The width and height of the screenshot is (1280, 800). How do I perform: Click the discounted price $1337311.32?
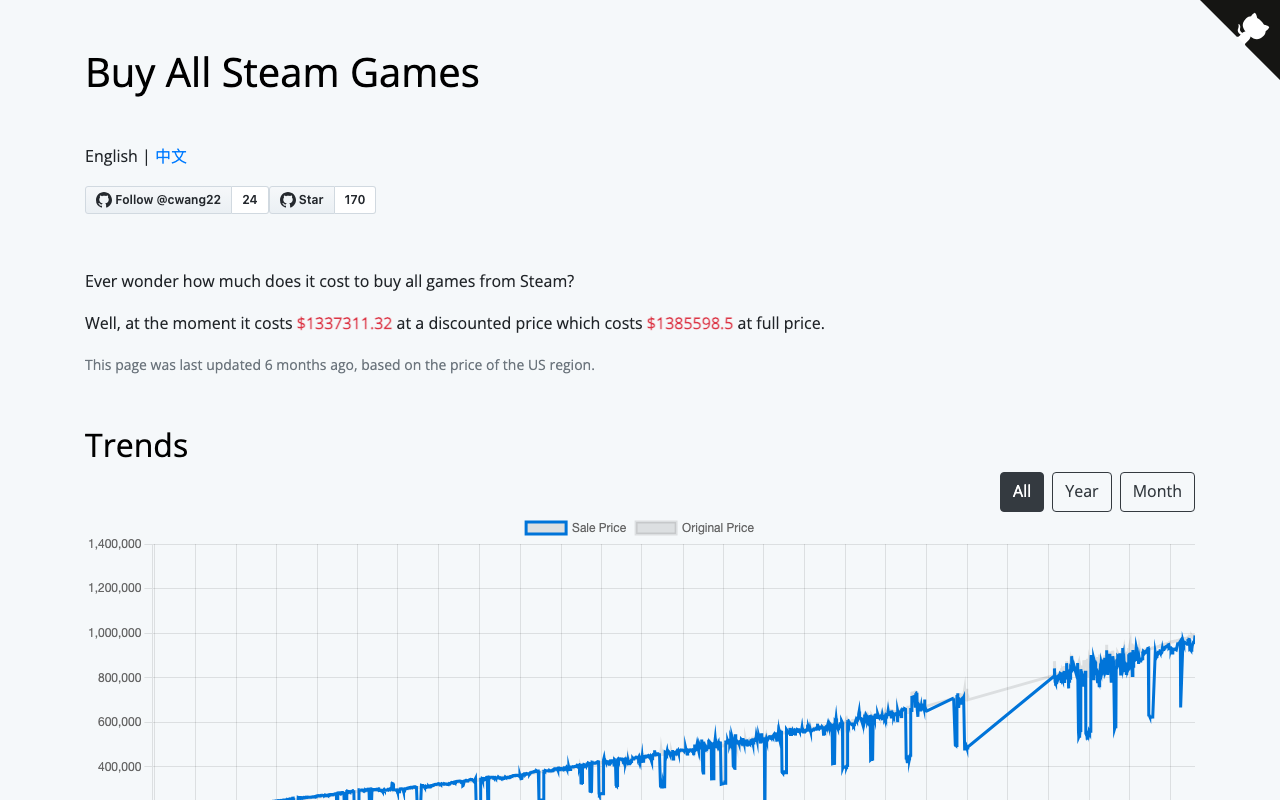(344, 323)
